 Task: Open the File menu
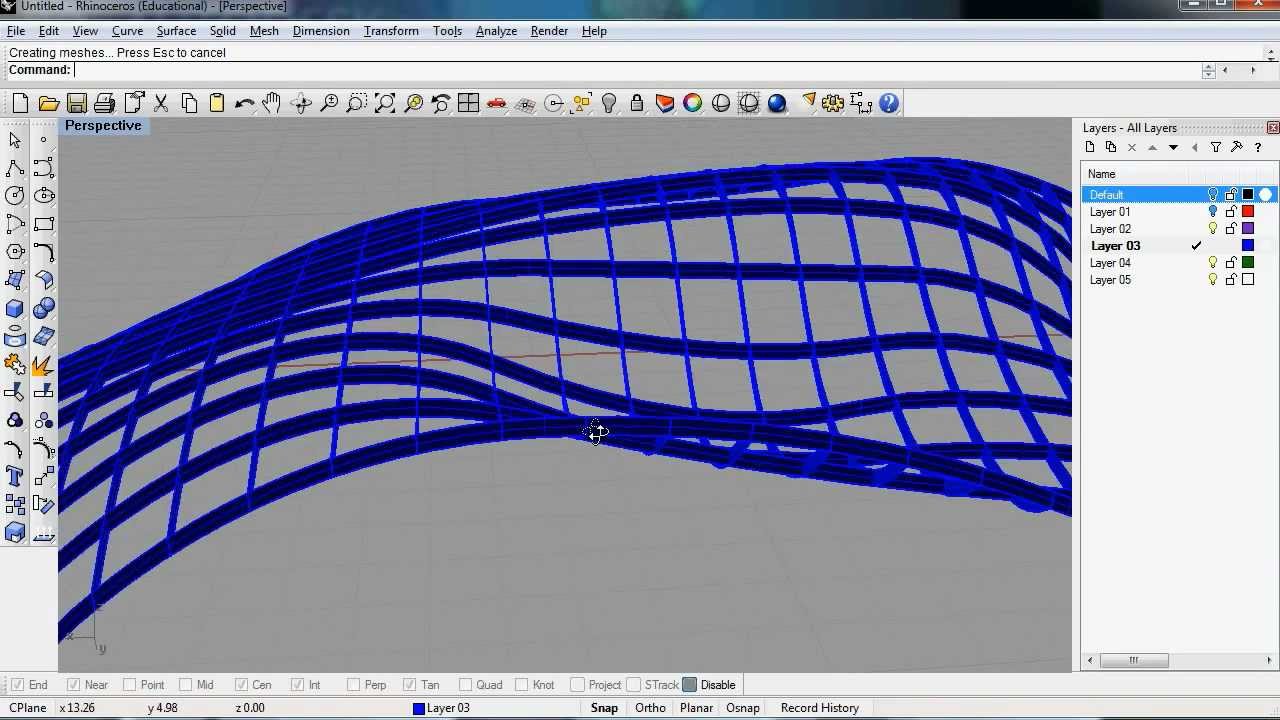pos(16,31)
